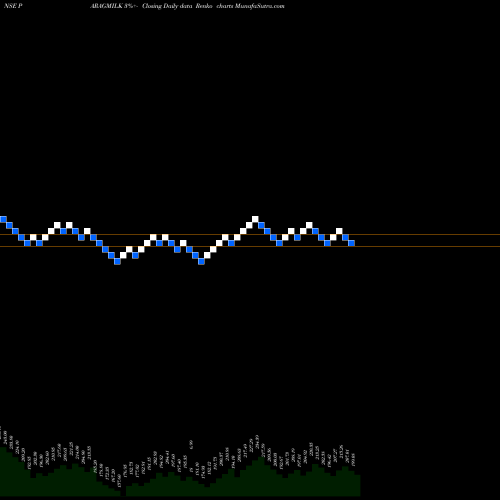Viewport: 500px width, 500px height.
Task: Click the lower orange horizontal level line
Action: (250, 246)
